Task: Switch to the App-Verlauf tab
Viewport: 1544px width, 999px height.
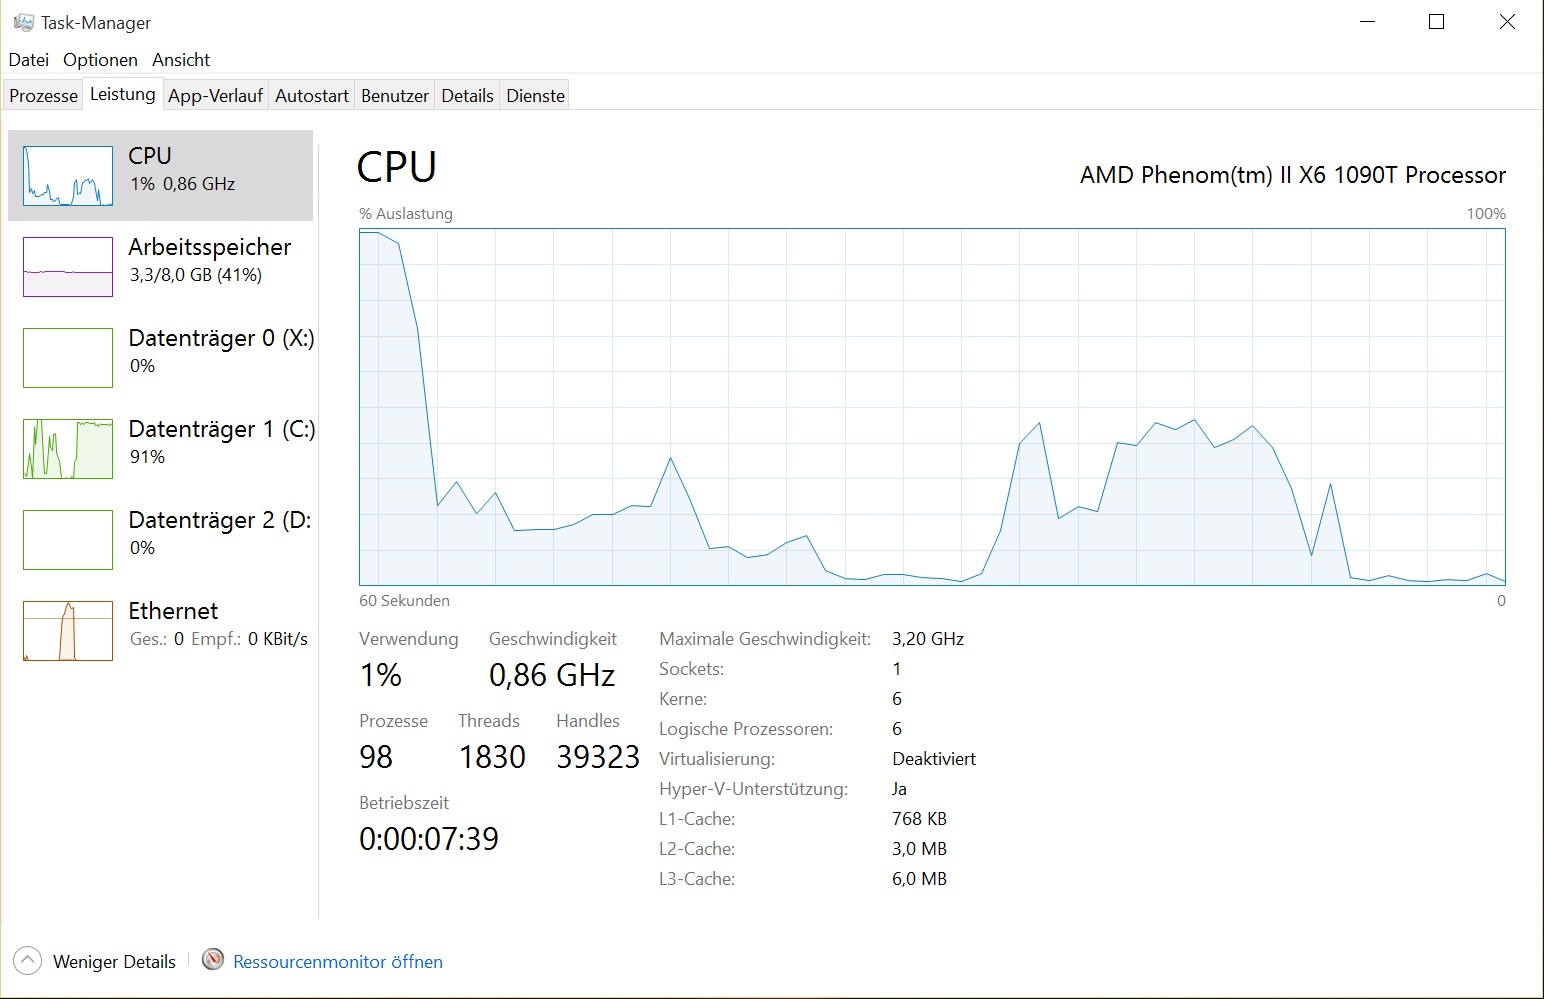Action: (x=215, y=96)
